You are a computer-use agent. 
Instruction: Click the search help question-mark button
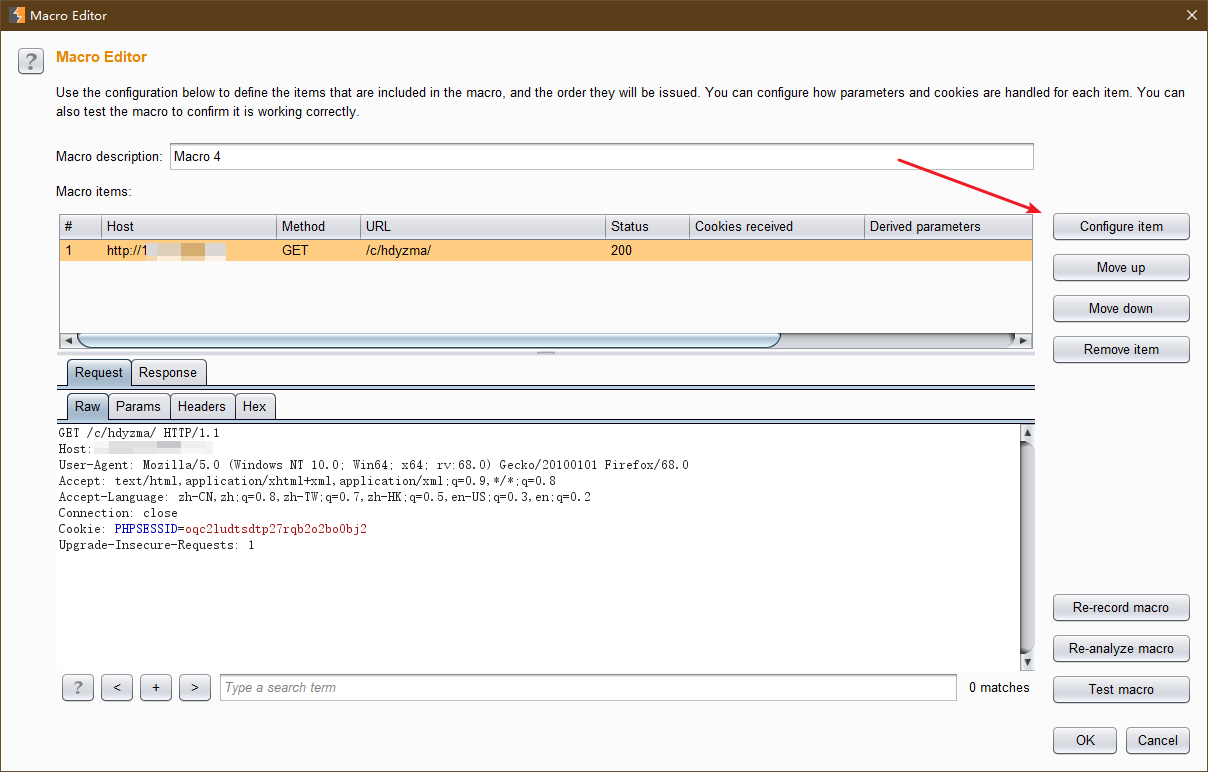pos(78,688)
